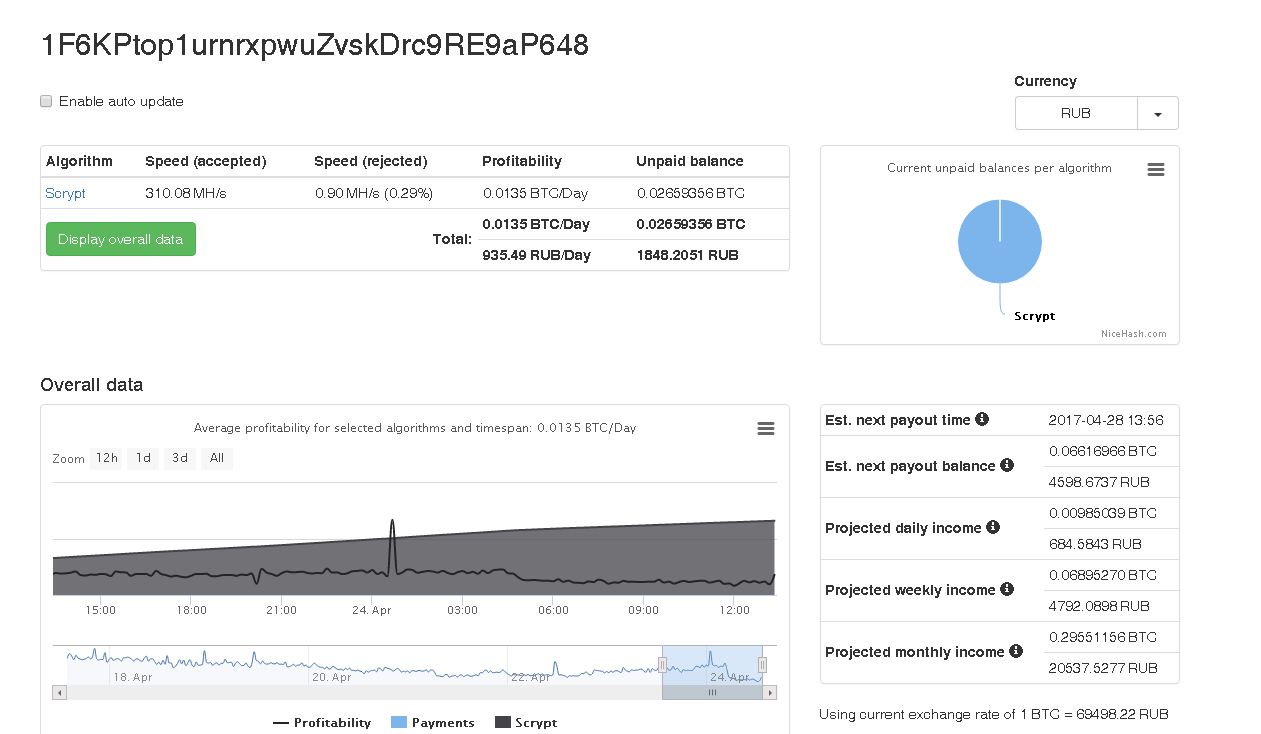The height and width of the screenshot is (734, 1261).
Task: Open the pie chart hamburger menu
Action: 1155,170
